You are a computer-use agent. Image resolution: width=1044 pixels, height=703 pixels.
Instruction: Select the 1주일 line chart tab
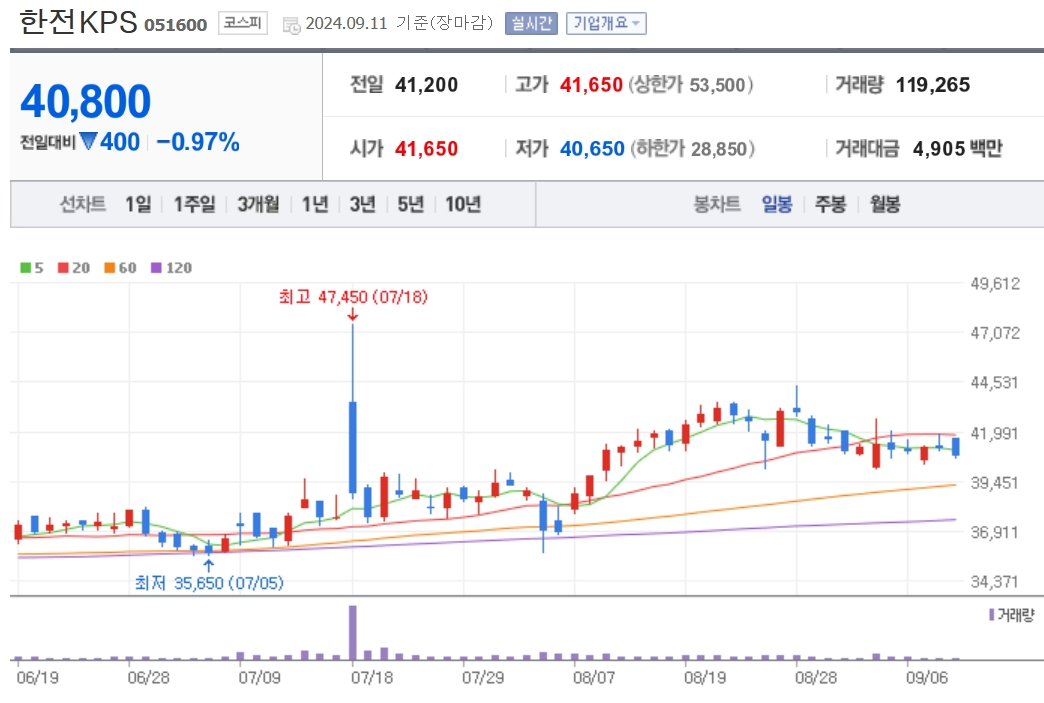pyautogui.click(x=194, y=204)
